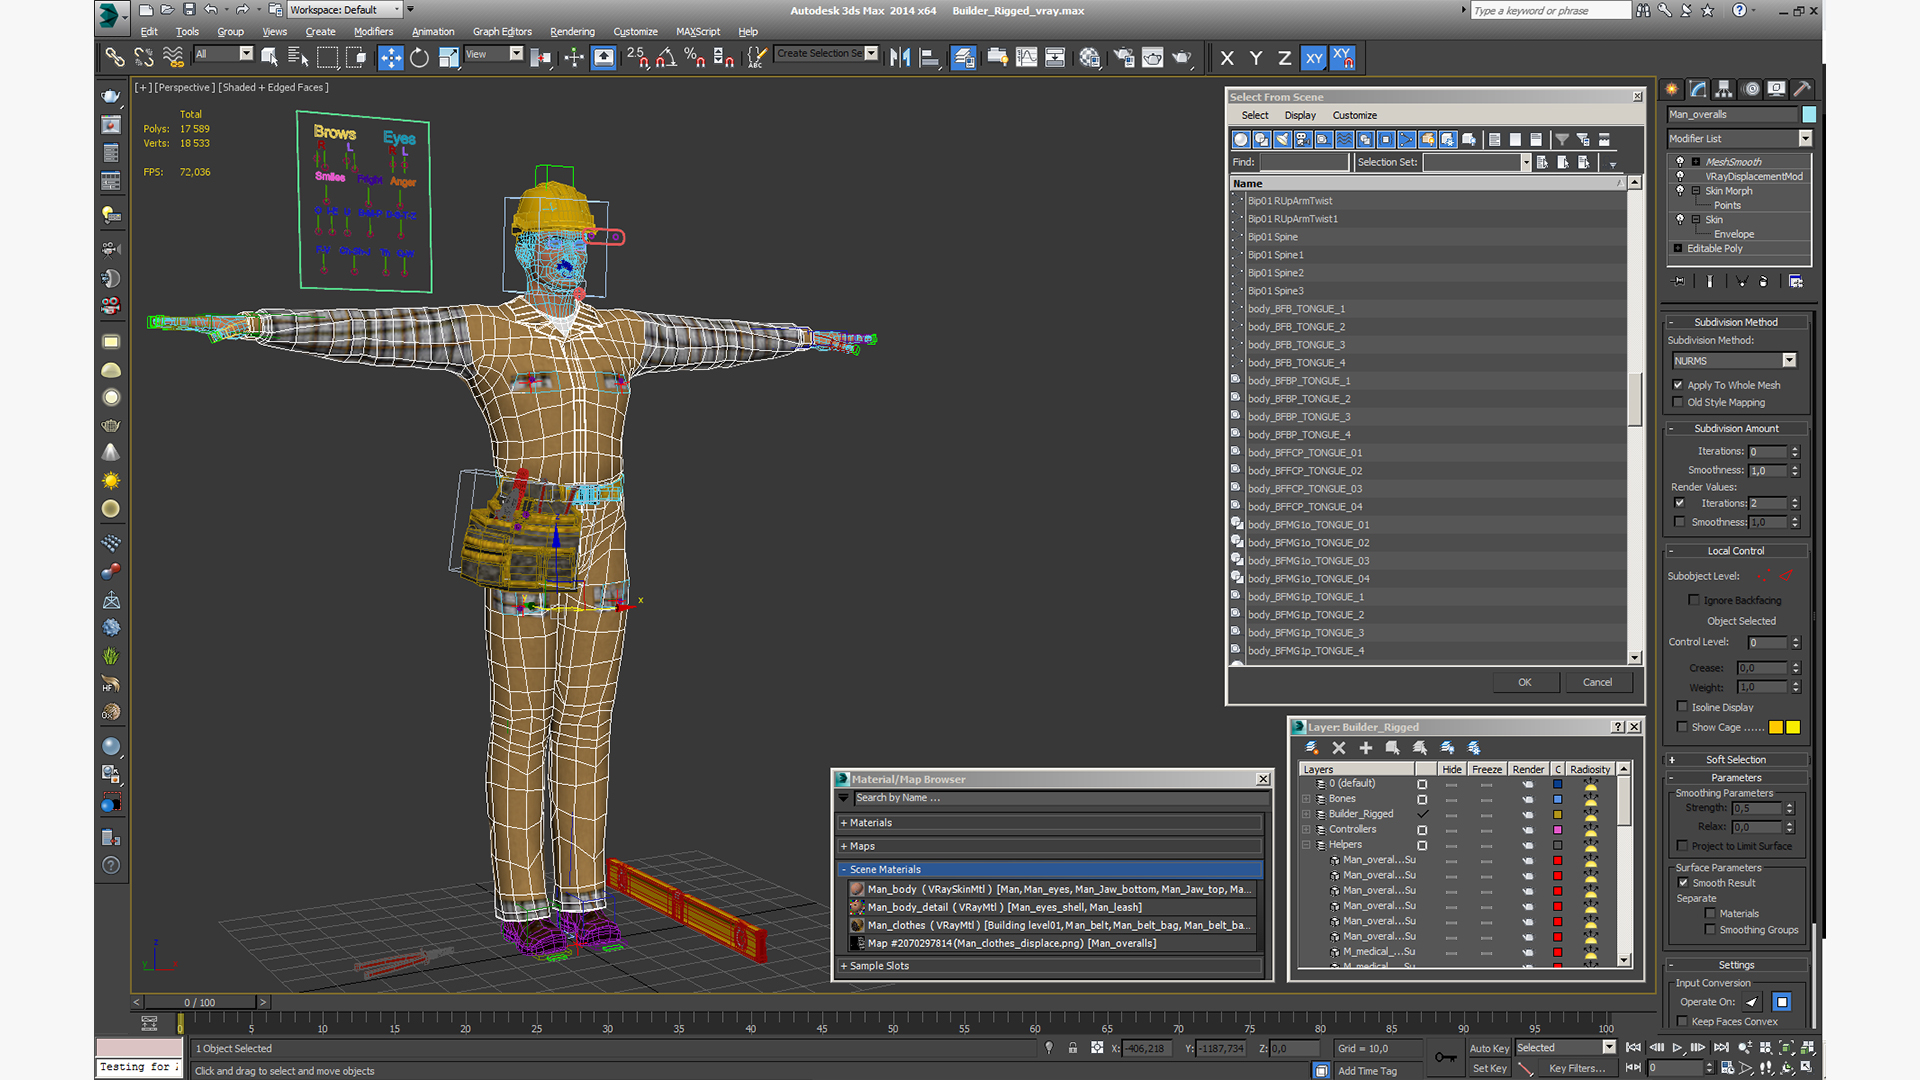Screen dimensions: 1920x1080
Task: Restrict to X axis button
Action: click(1227, 58)
